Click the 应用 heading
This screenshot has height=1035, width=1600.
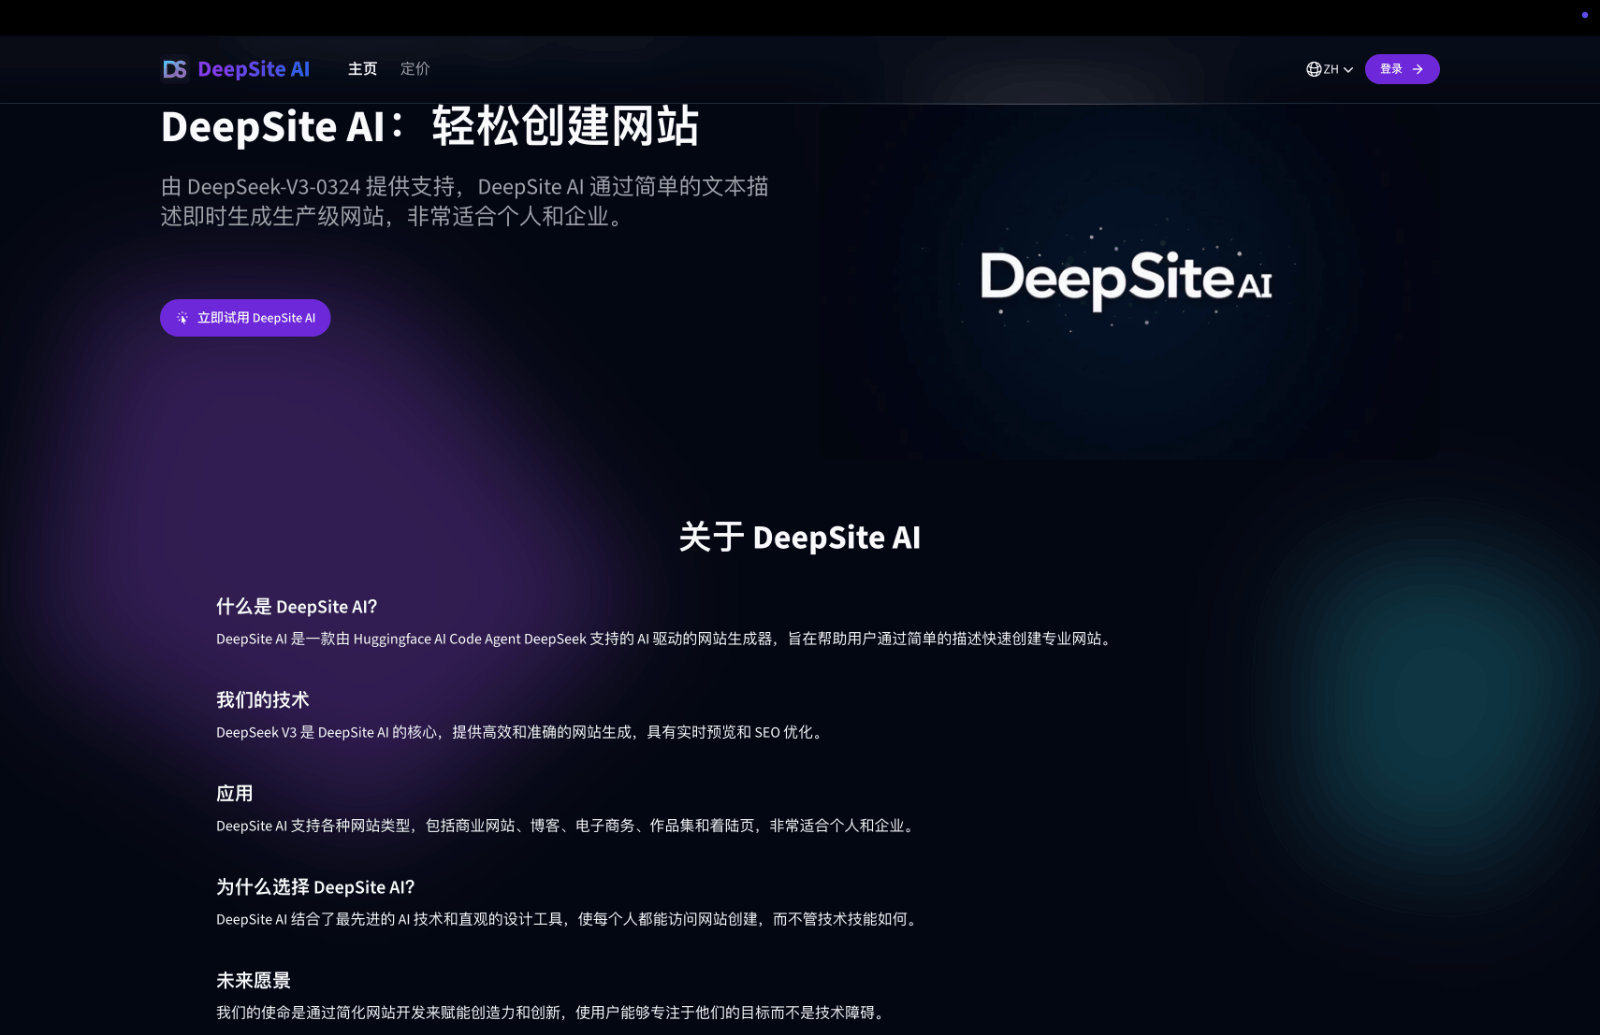pos(235,793)
